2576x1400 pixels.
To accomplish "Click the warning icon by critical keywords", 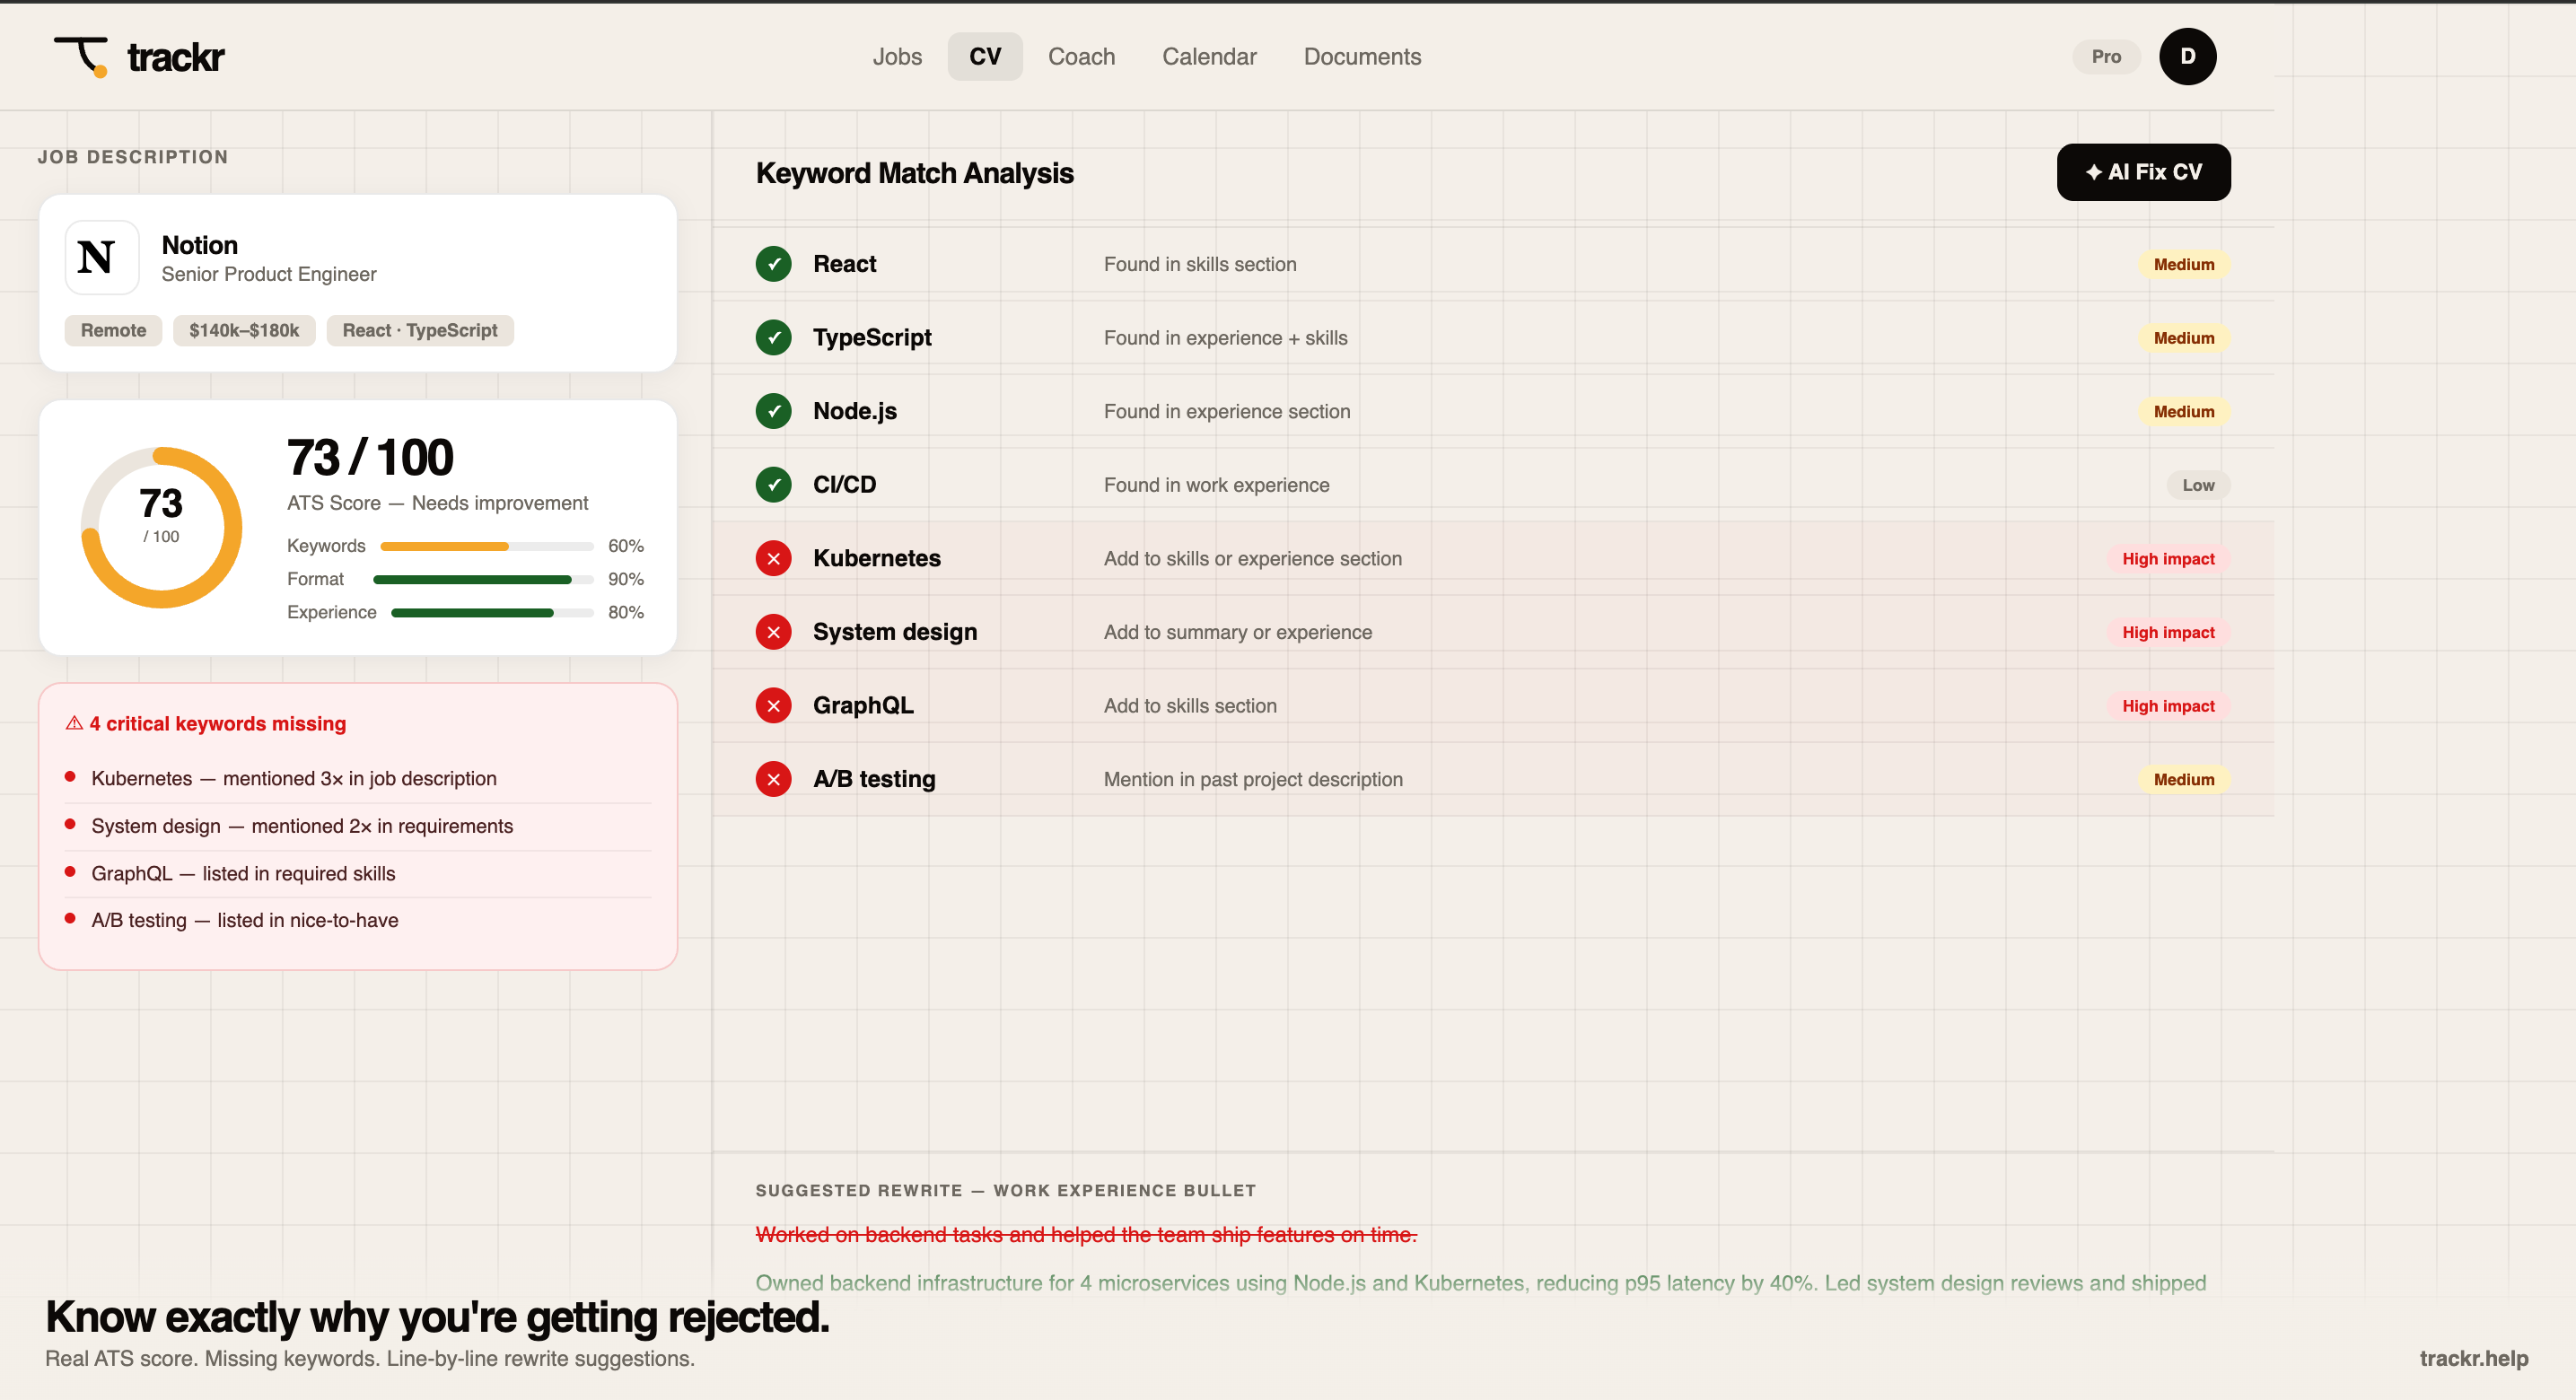I will pyautogui.click(x=74, y=723).
